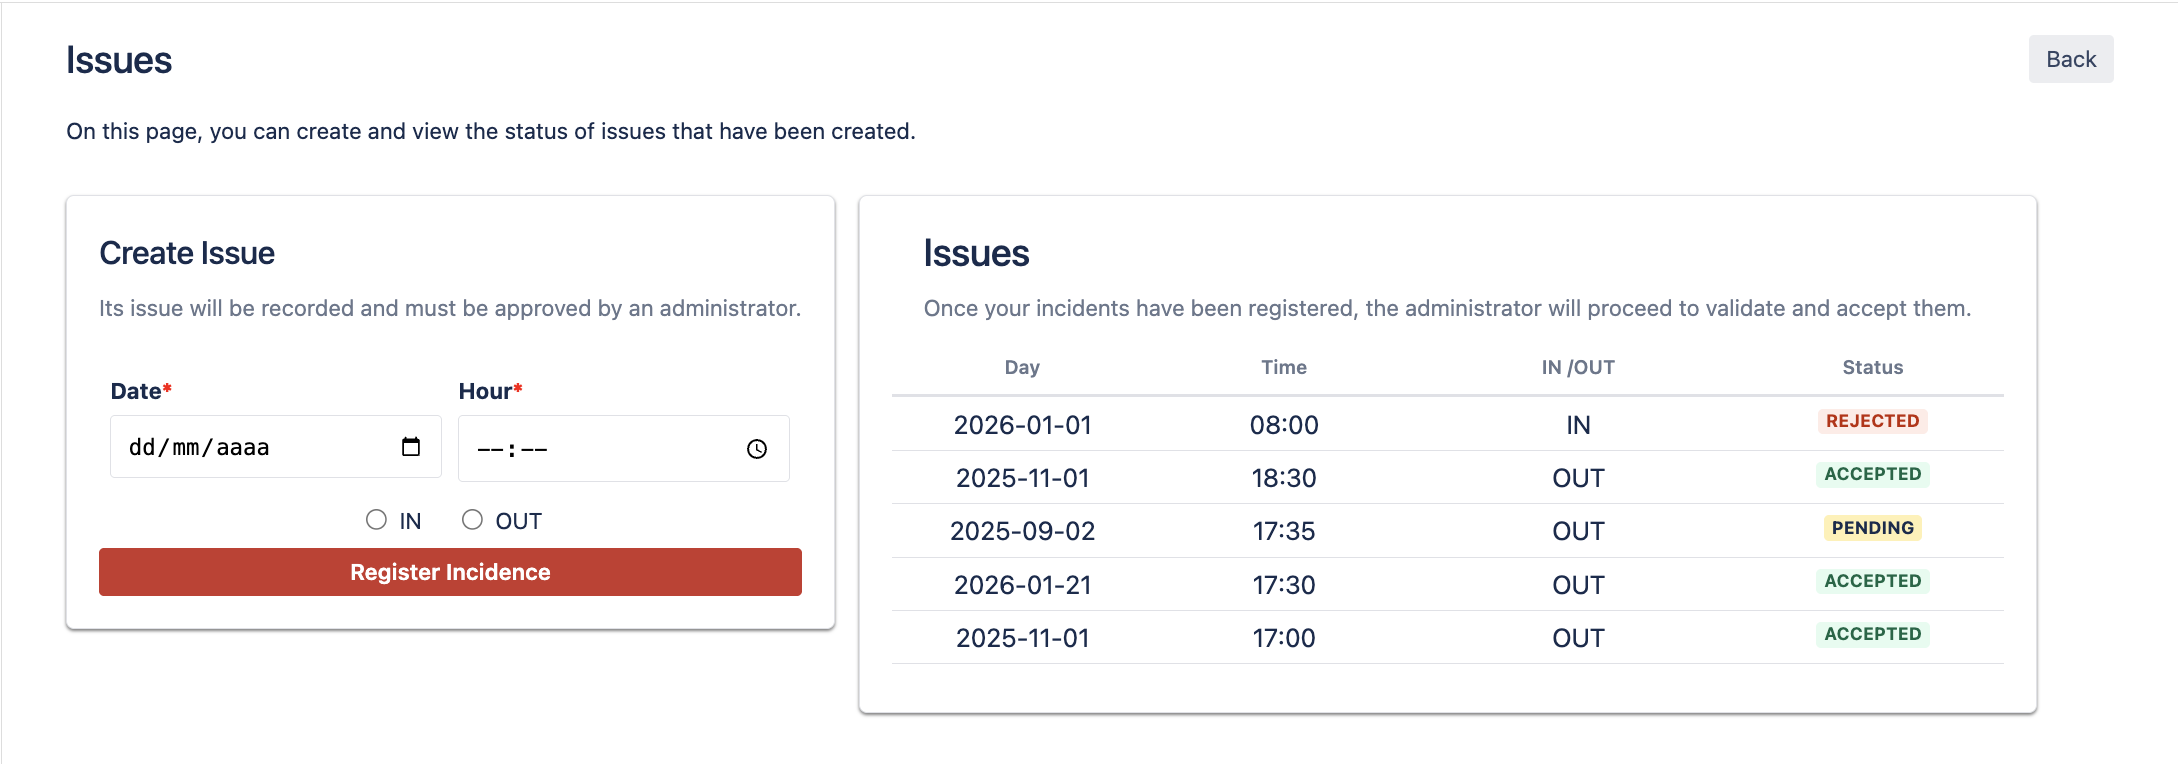Click the IN /OUT column header
Image resolution: width=2178 pixels, height=764 pixels.
(x=1577, y=367)
